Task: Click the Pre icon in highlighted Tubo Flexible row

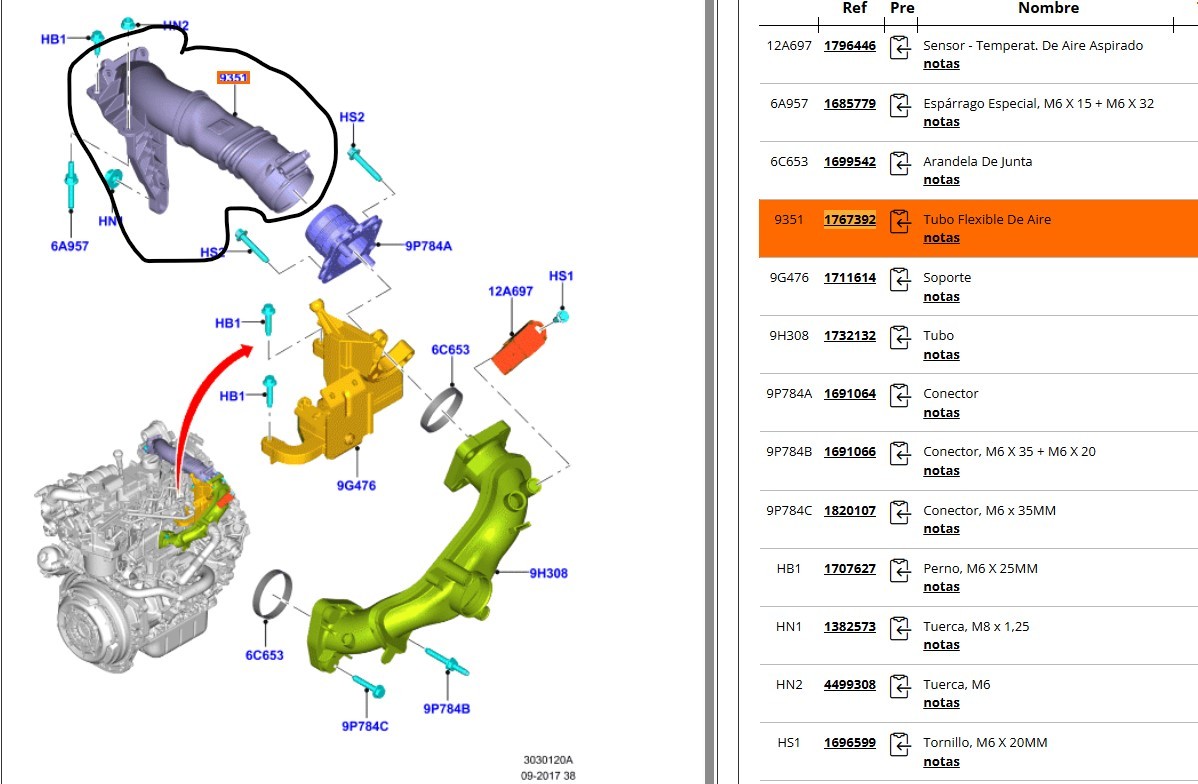Action: click(x=901, y=221)
